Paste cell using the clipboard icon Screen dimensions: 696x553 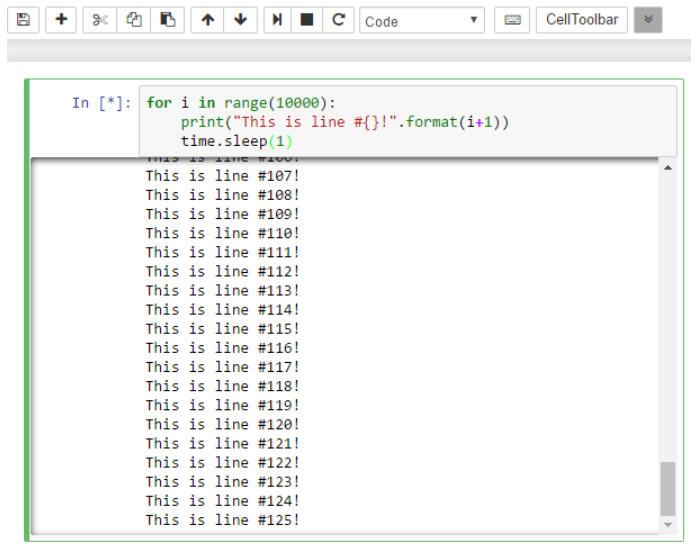[x=168, y=20]
